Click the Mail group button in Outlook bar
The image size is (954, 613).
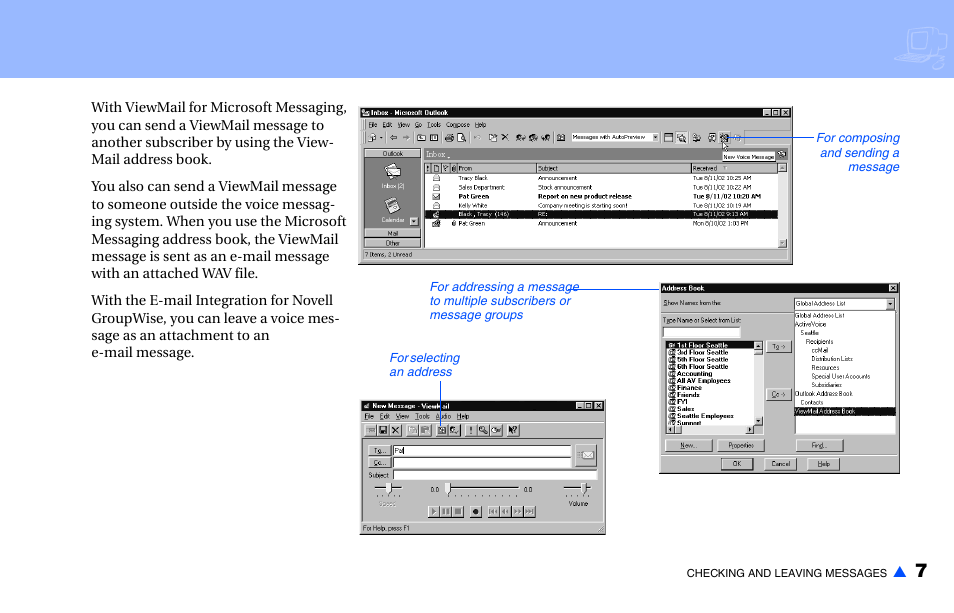pyautogui.click(x=392, y=234)
